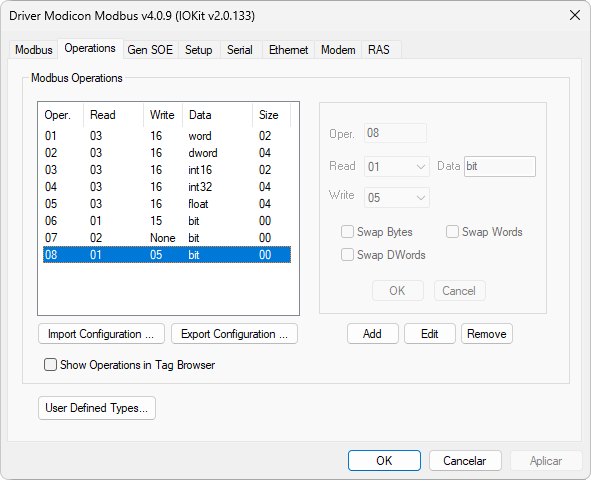Open the Gen SOE tab
591x480 pixels.
point(150,50)
